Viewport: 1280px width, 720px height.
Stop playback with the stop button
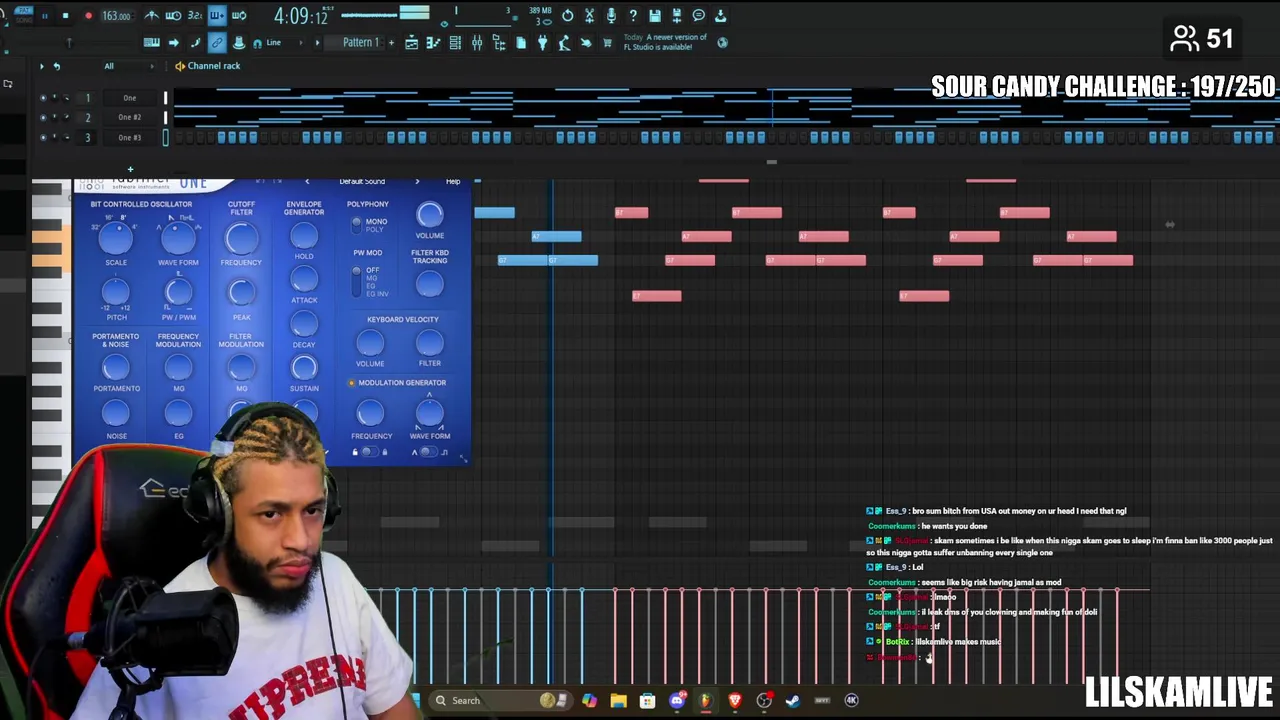click(65, 16)
